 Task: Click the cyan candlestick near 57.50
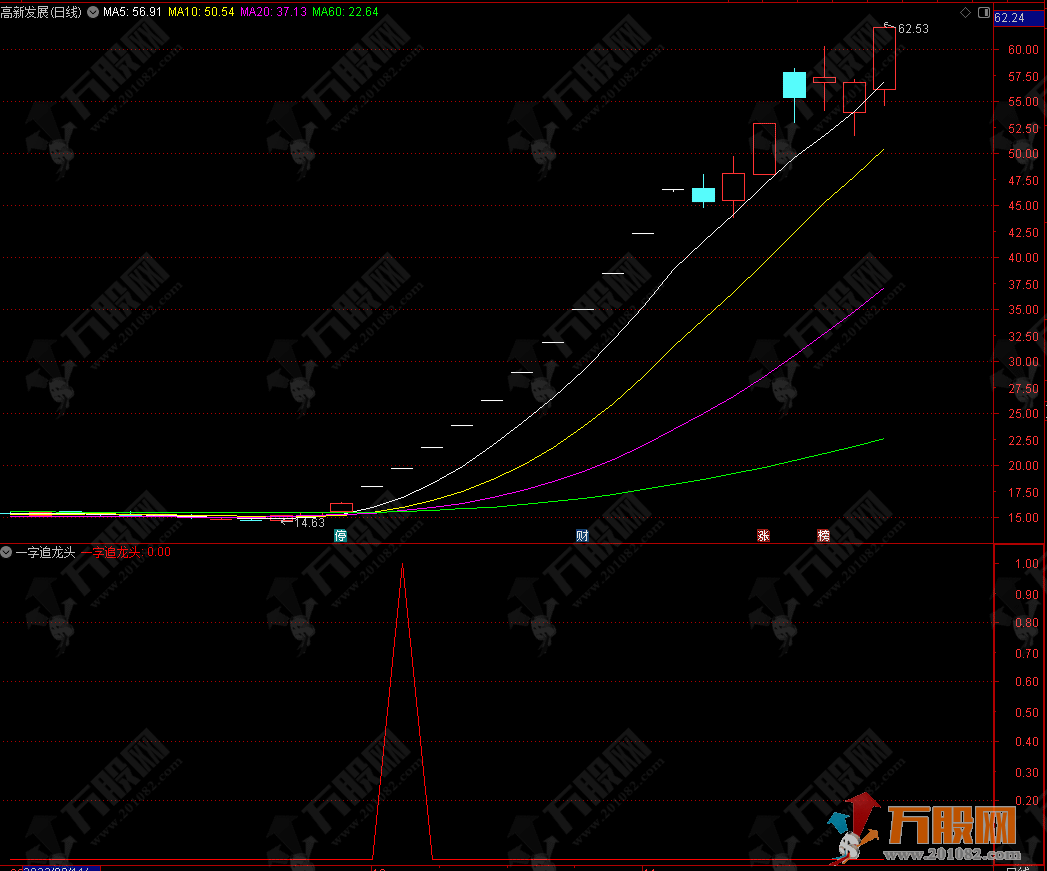point(794,85)
